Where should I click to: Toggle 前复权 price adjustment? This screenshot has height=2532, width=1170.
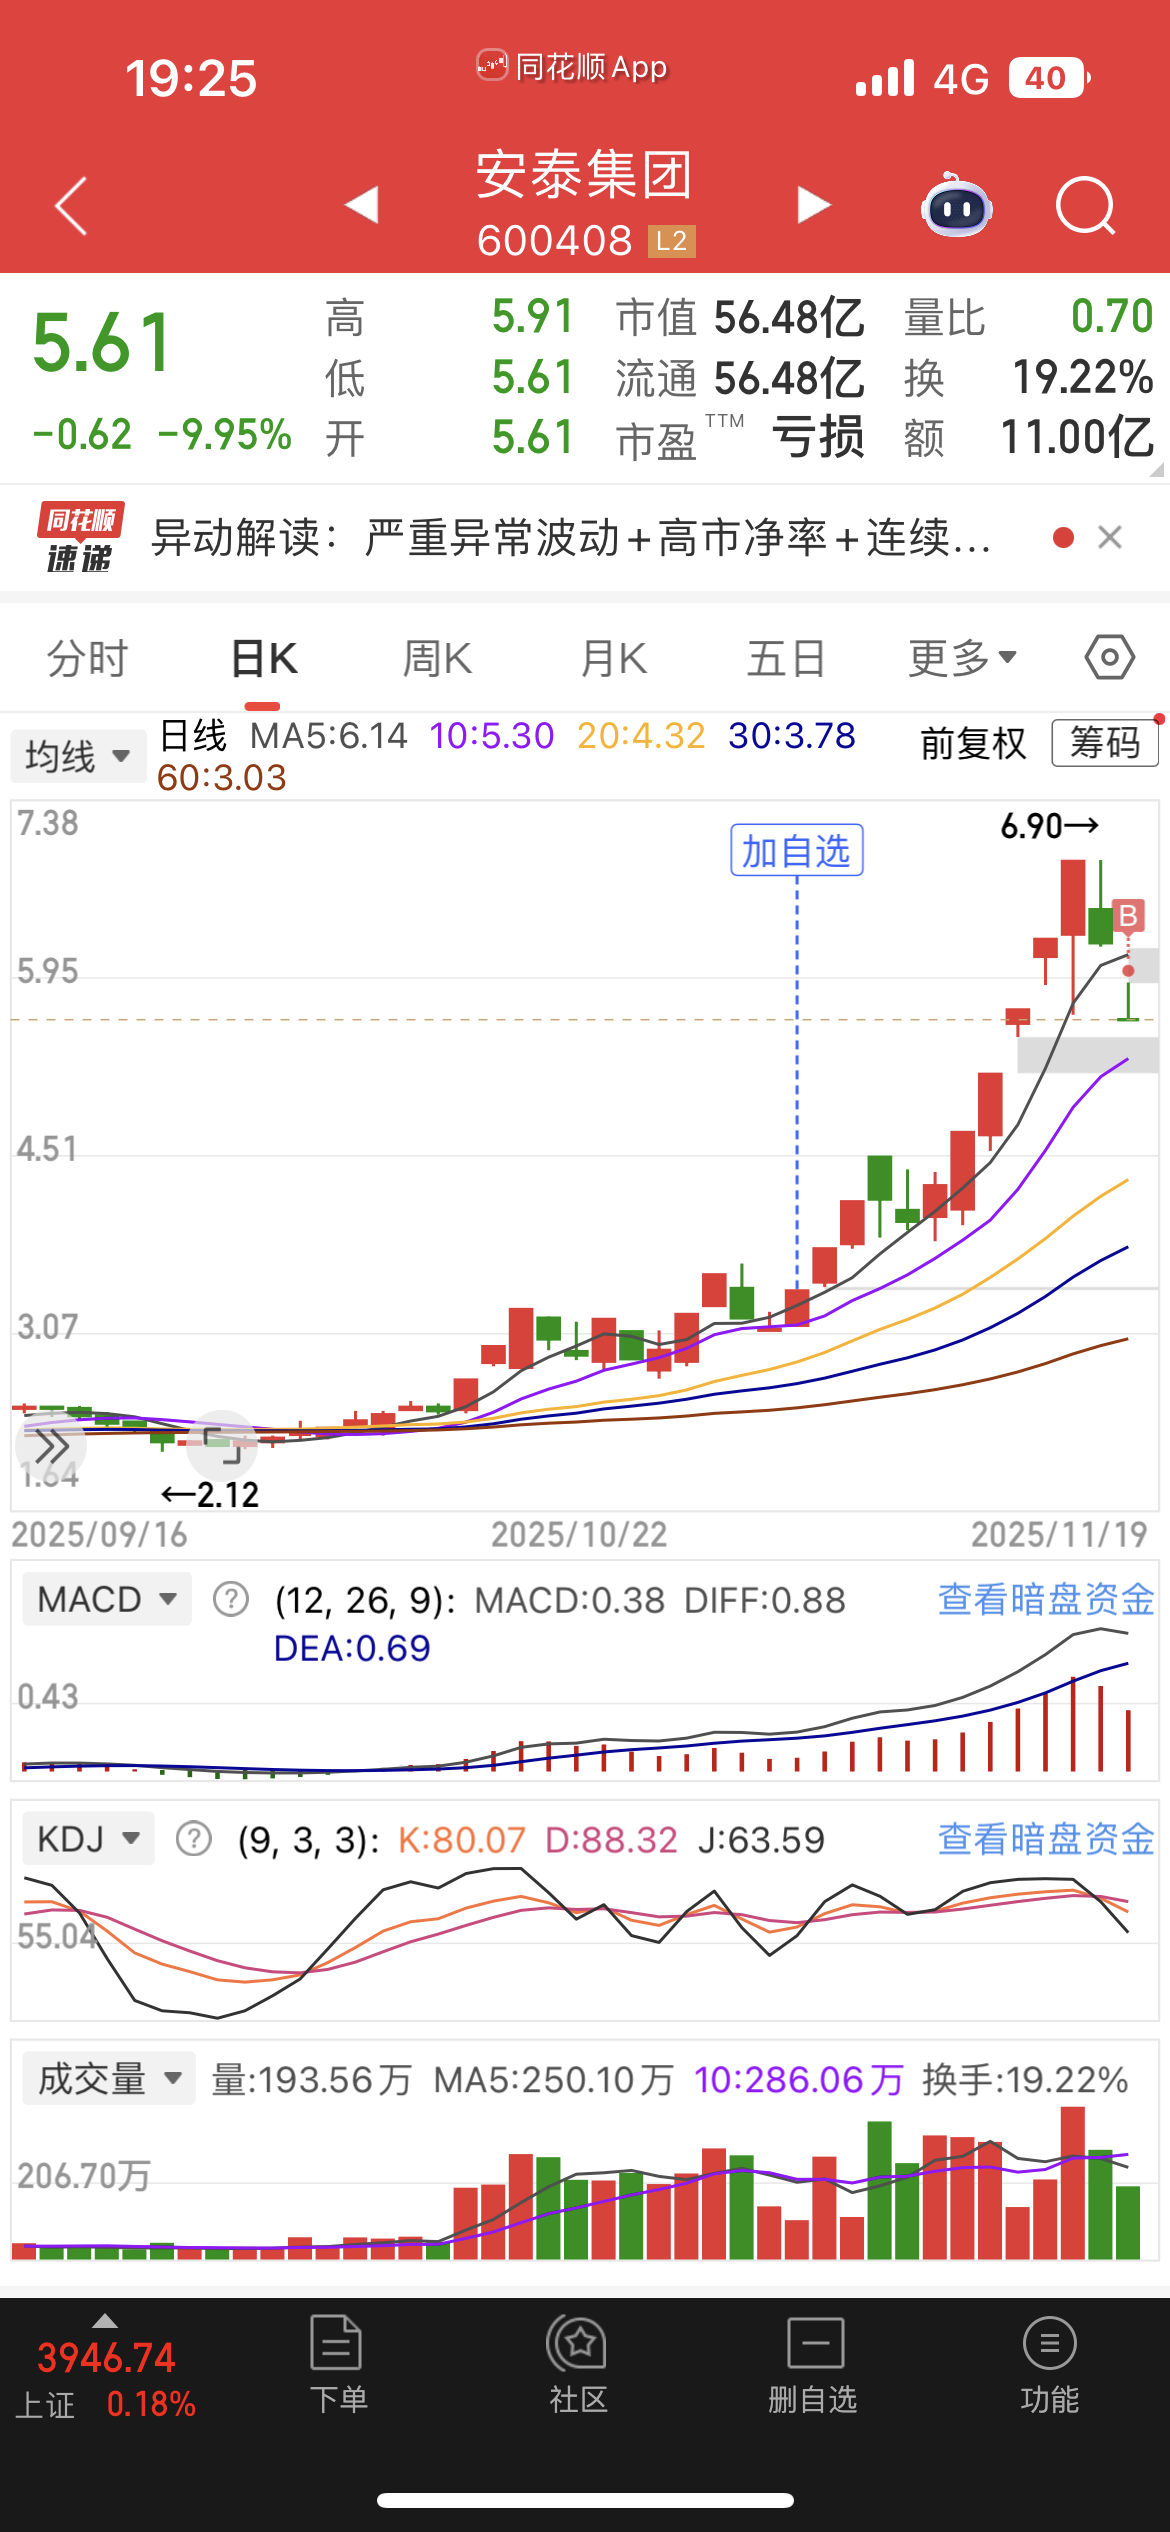tap(973, 743)
